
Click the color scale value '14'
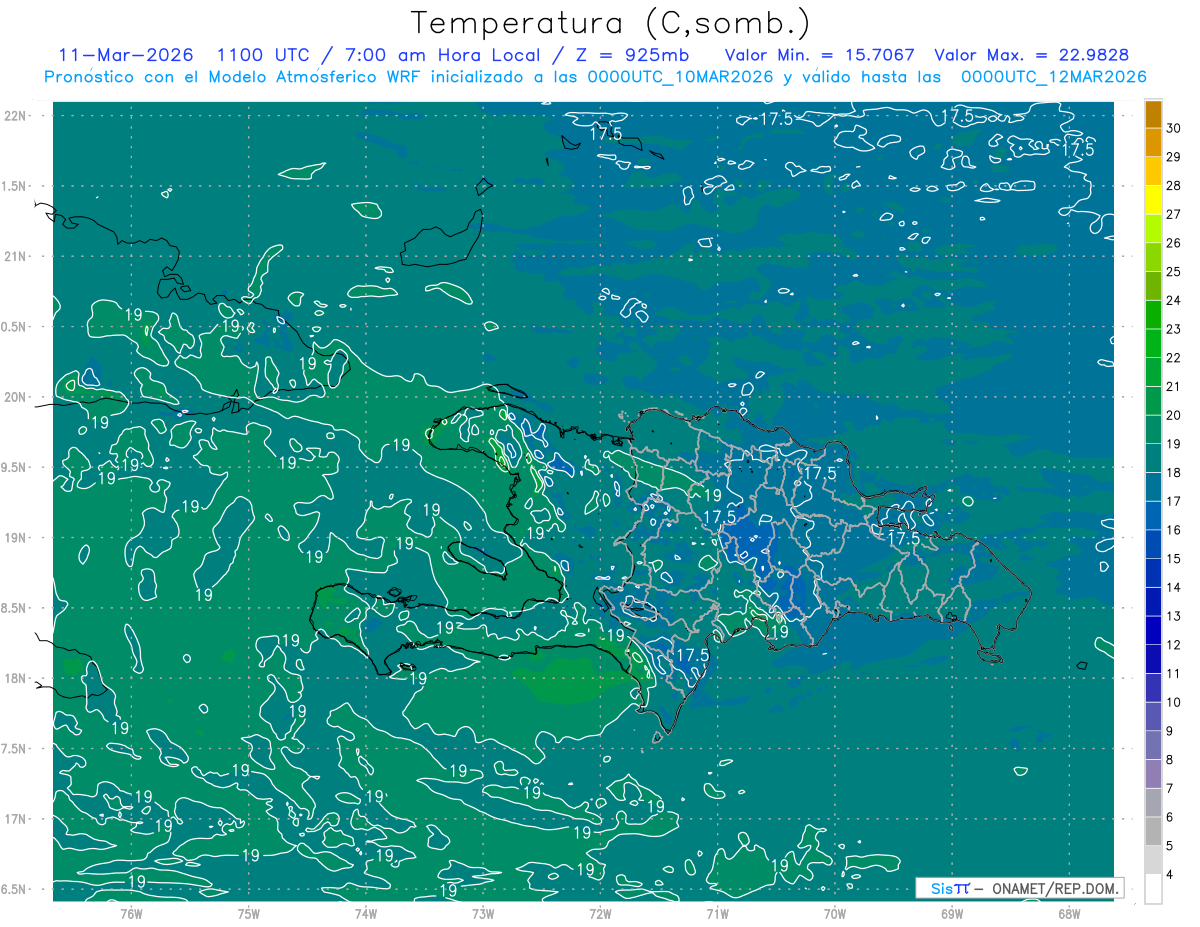point(1173,587)
